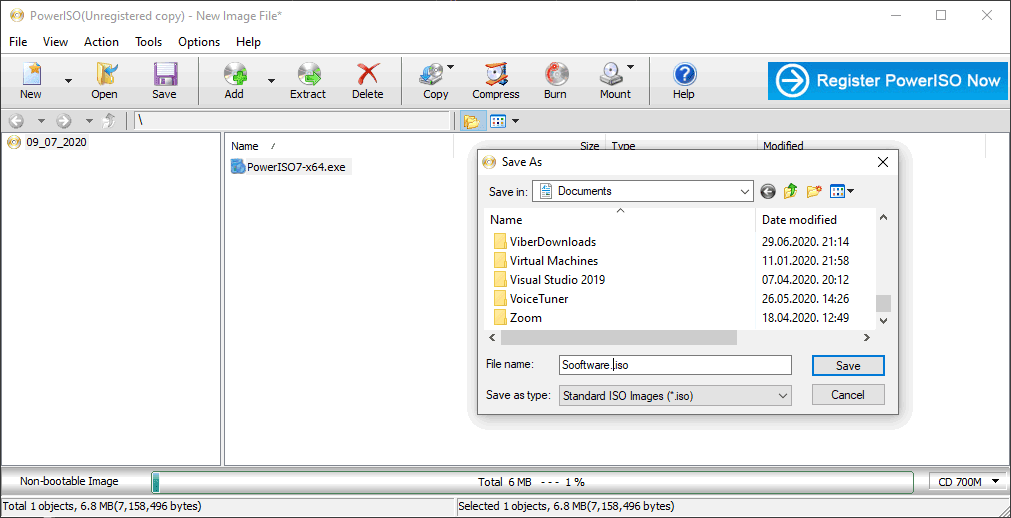This screenshot has width=1011, height=518.
Task: Click the Compress toolbar icon
Action: tap(496, 74)
